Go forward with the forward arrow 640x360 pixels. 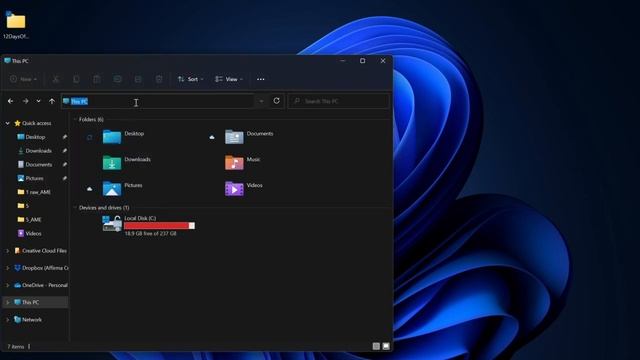point(25,101)
